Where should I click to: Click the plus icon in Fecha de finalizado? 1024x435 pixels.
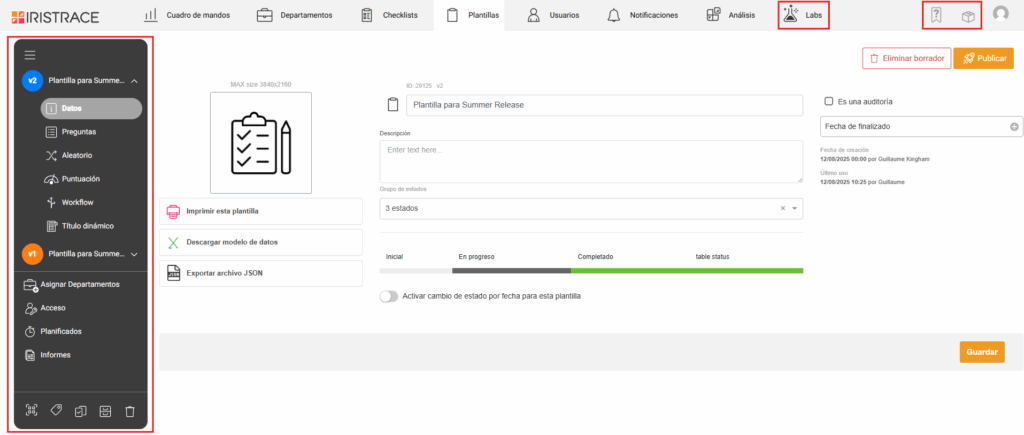pos(1013,127)
